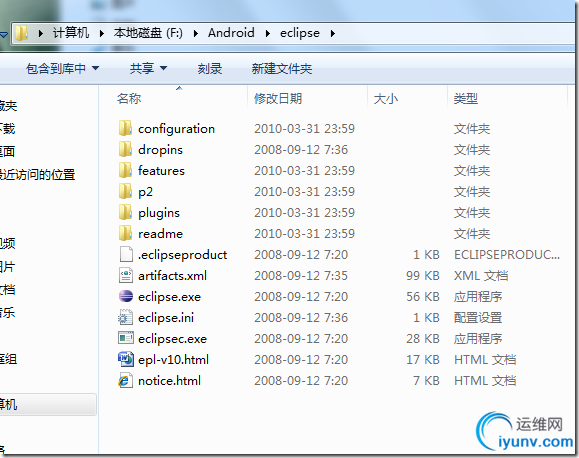Select file name eclipsec.exe

point(172,339)
